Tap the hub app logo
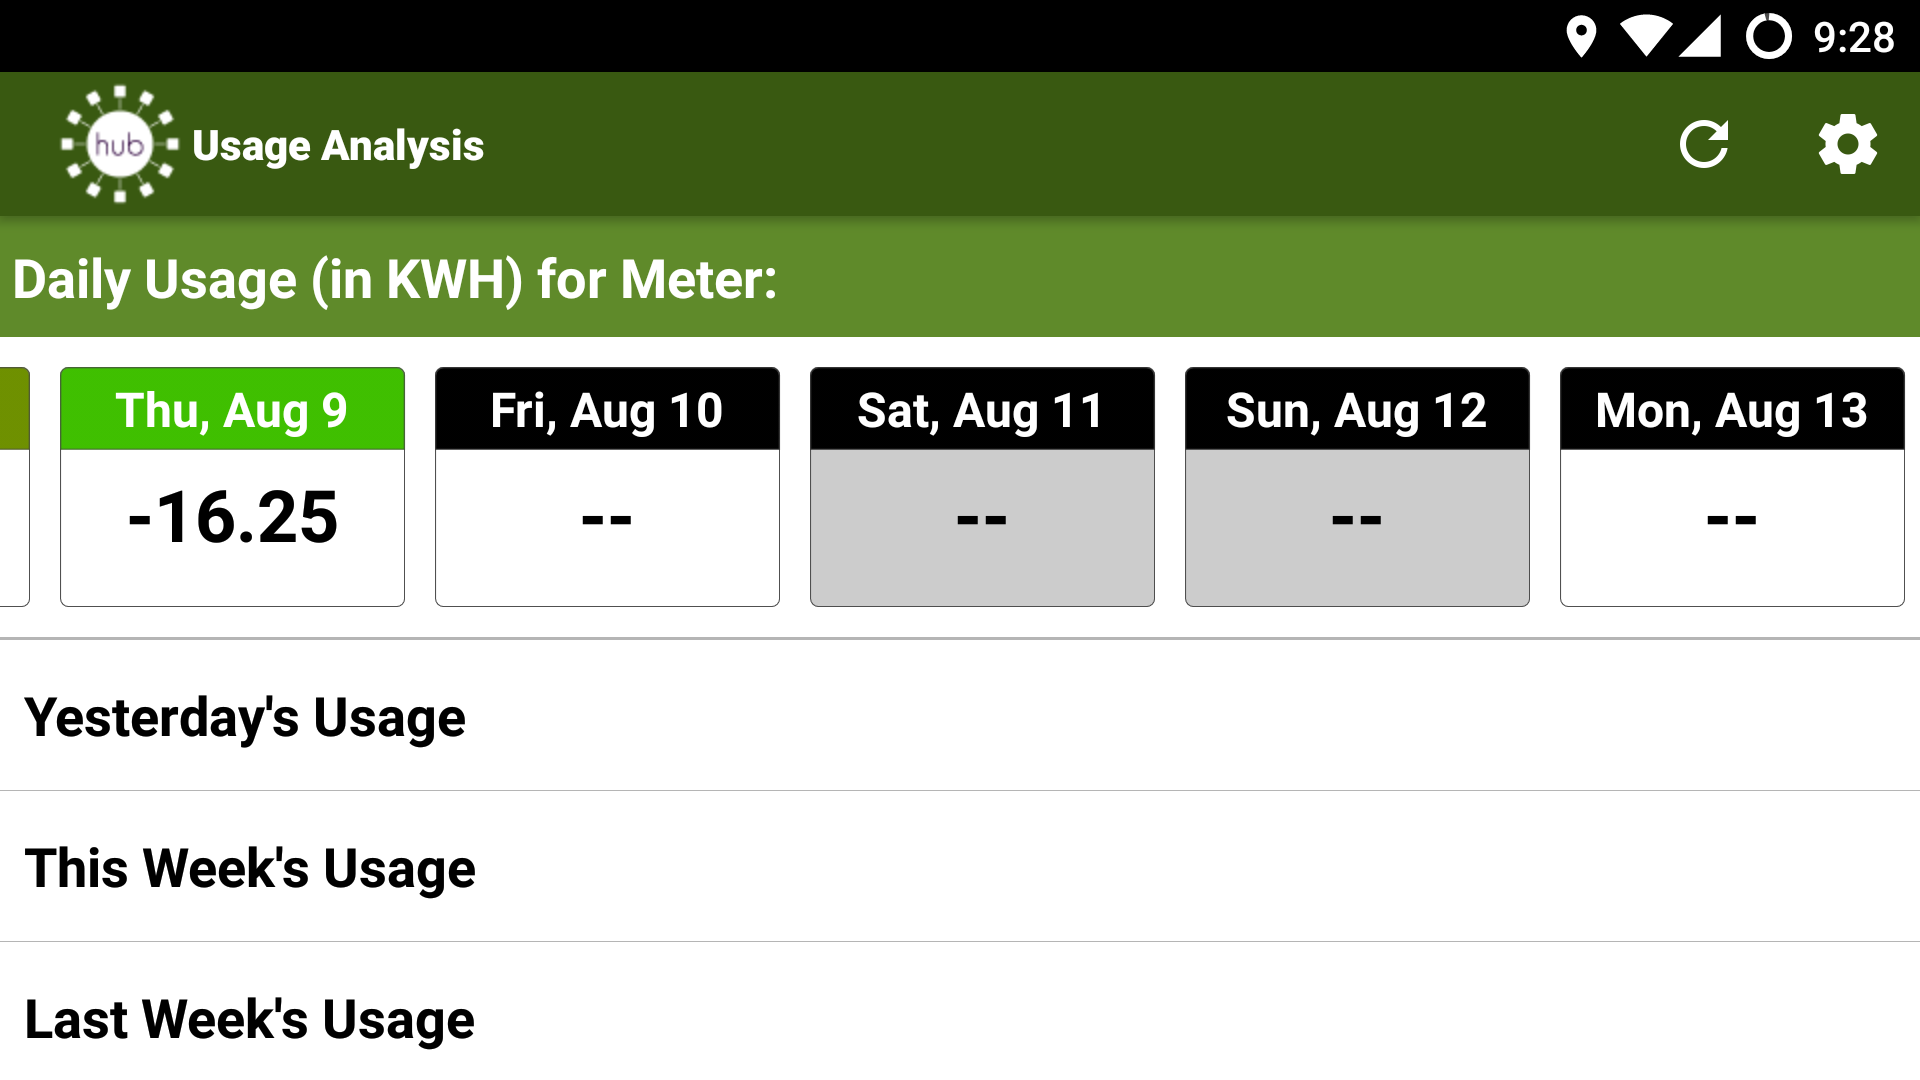Screen dimensions: 1920x1080 pyautogui.click(x=120, y=145)
